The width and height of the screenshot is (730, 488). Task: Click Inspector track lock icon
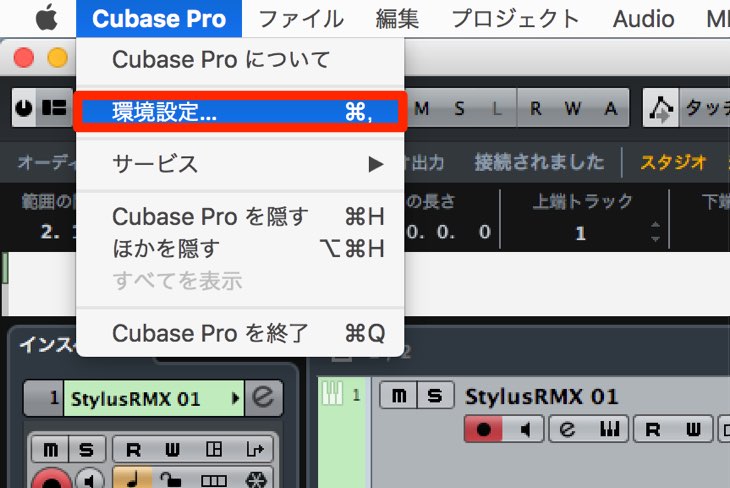[172, 479]
